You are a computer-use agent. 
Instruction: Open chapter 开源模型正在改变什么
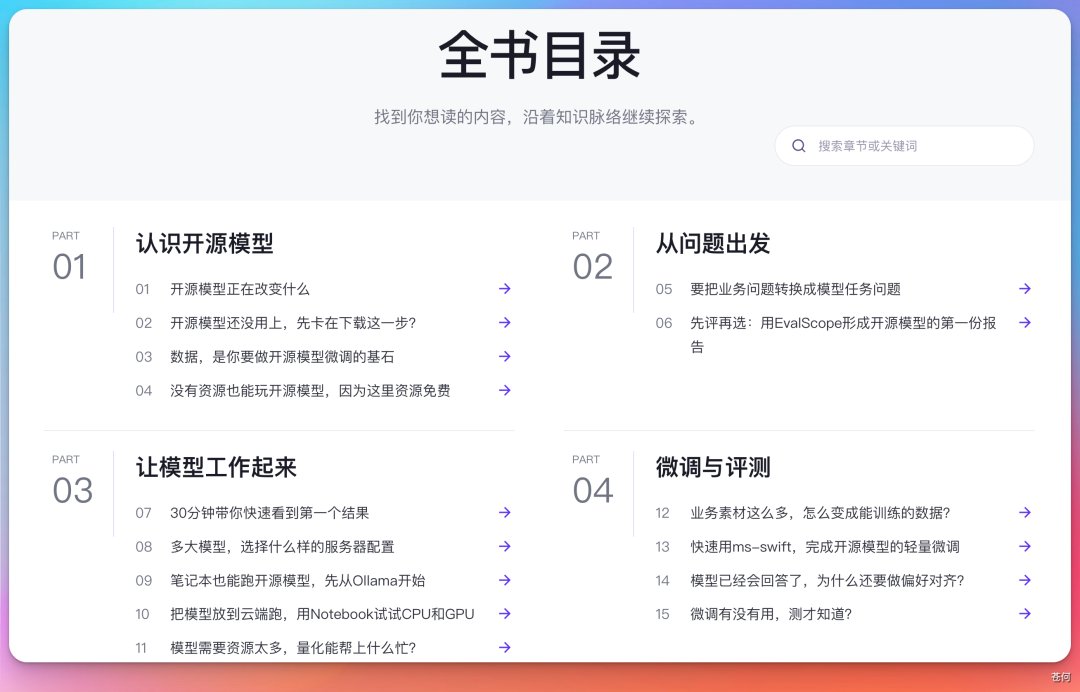(240, 289)
